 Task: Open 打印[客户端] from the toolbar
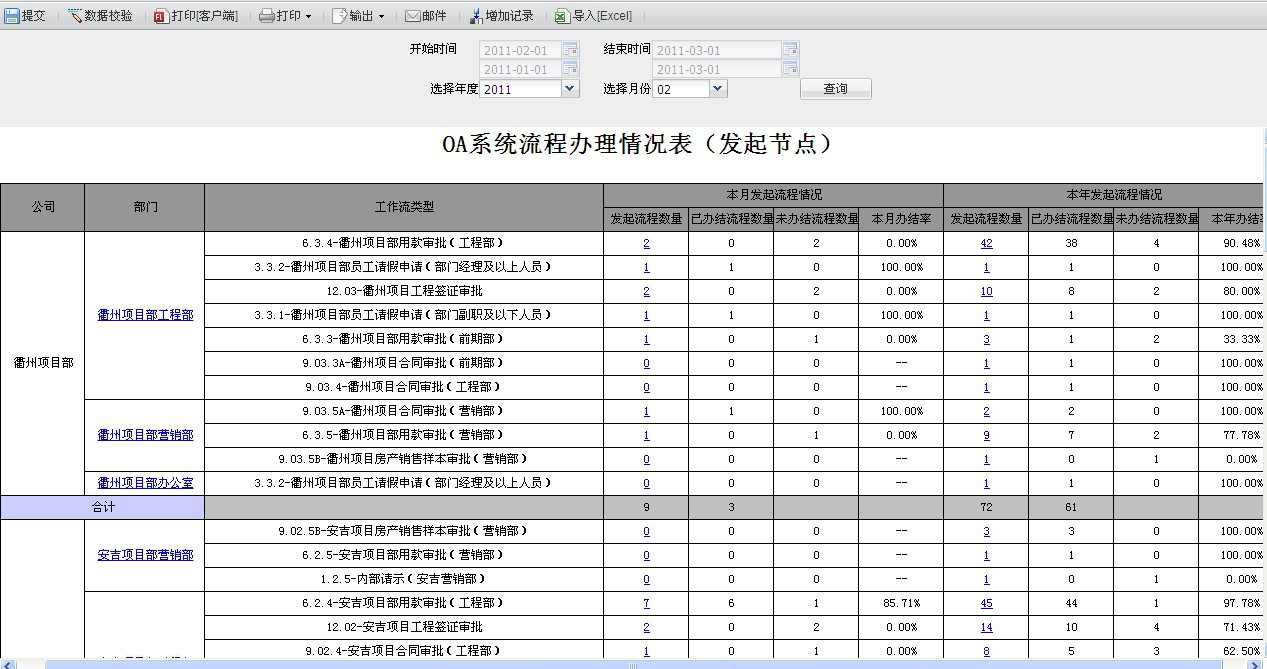pyautogui.click(x=196, y=16)
